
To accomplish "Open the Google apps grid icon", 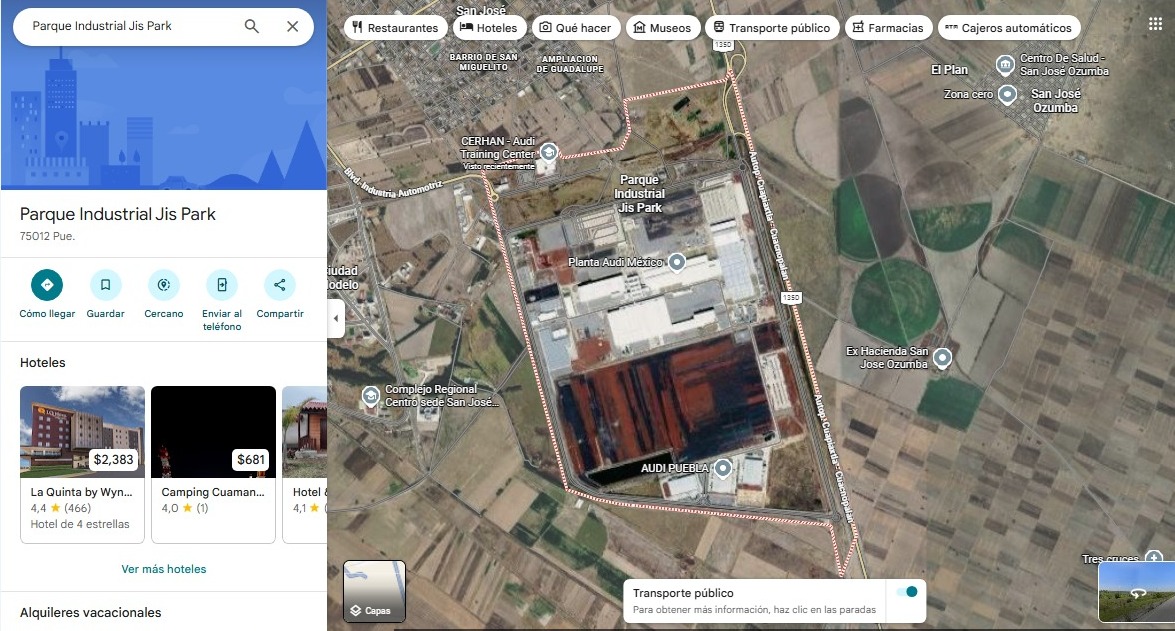I will click(x=1155, y=24).
